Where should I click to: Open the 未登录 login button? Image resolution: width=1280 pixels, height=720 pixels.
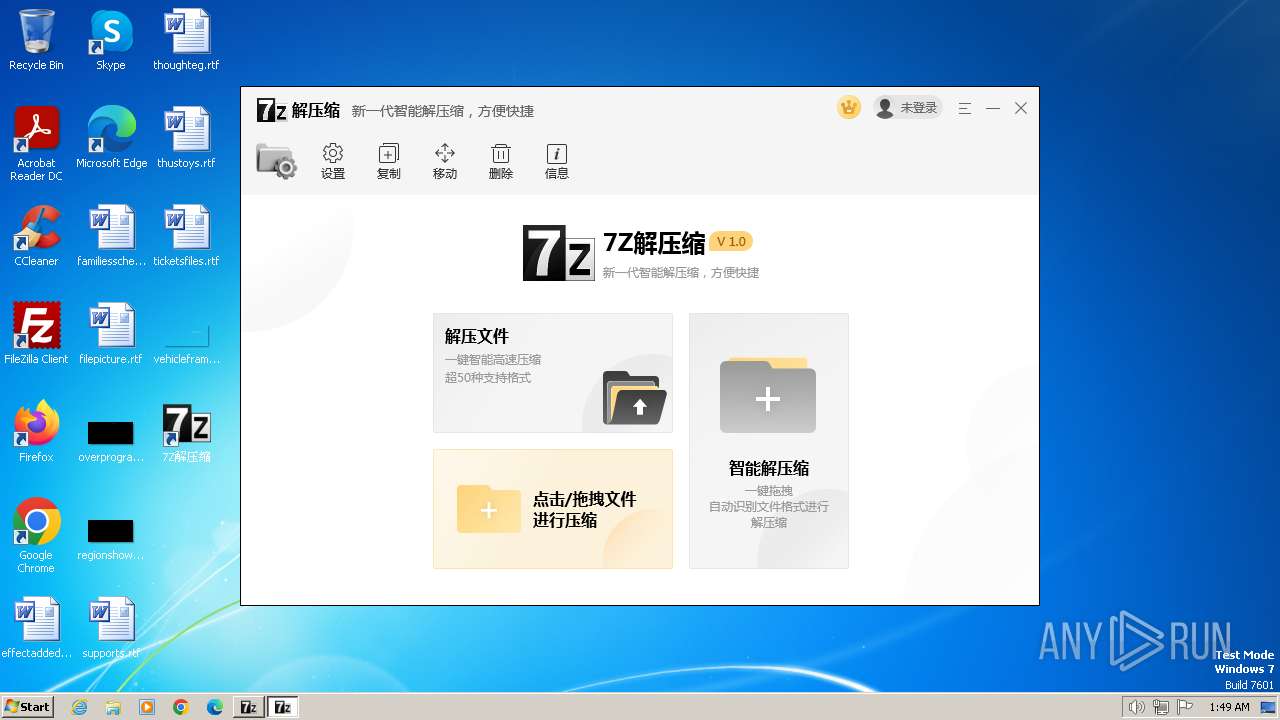(x=908, y=108)
